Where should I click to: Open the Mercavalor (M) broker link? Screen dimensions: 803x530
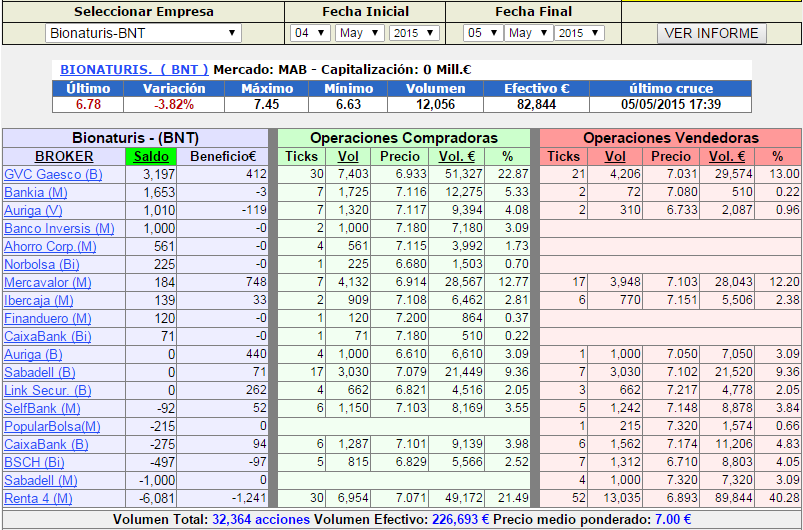click(x=48, y=282)
